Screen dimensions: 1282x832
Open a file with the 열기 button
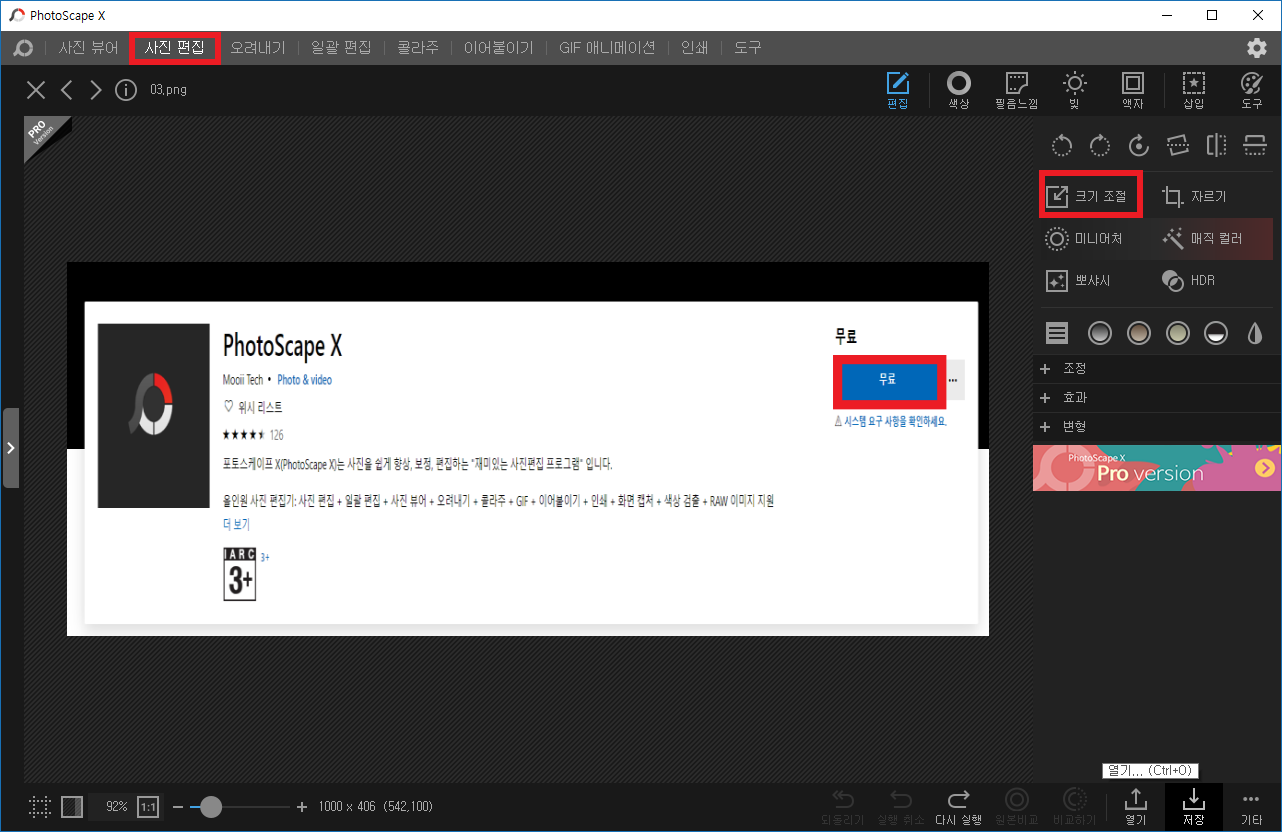tap(1136, 807)
